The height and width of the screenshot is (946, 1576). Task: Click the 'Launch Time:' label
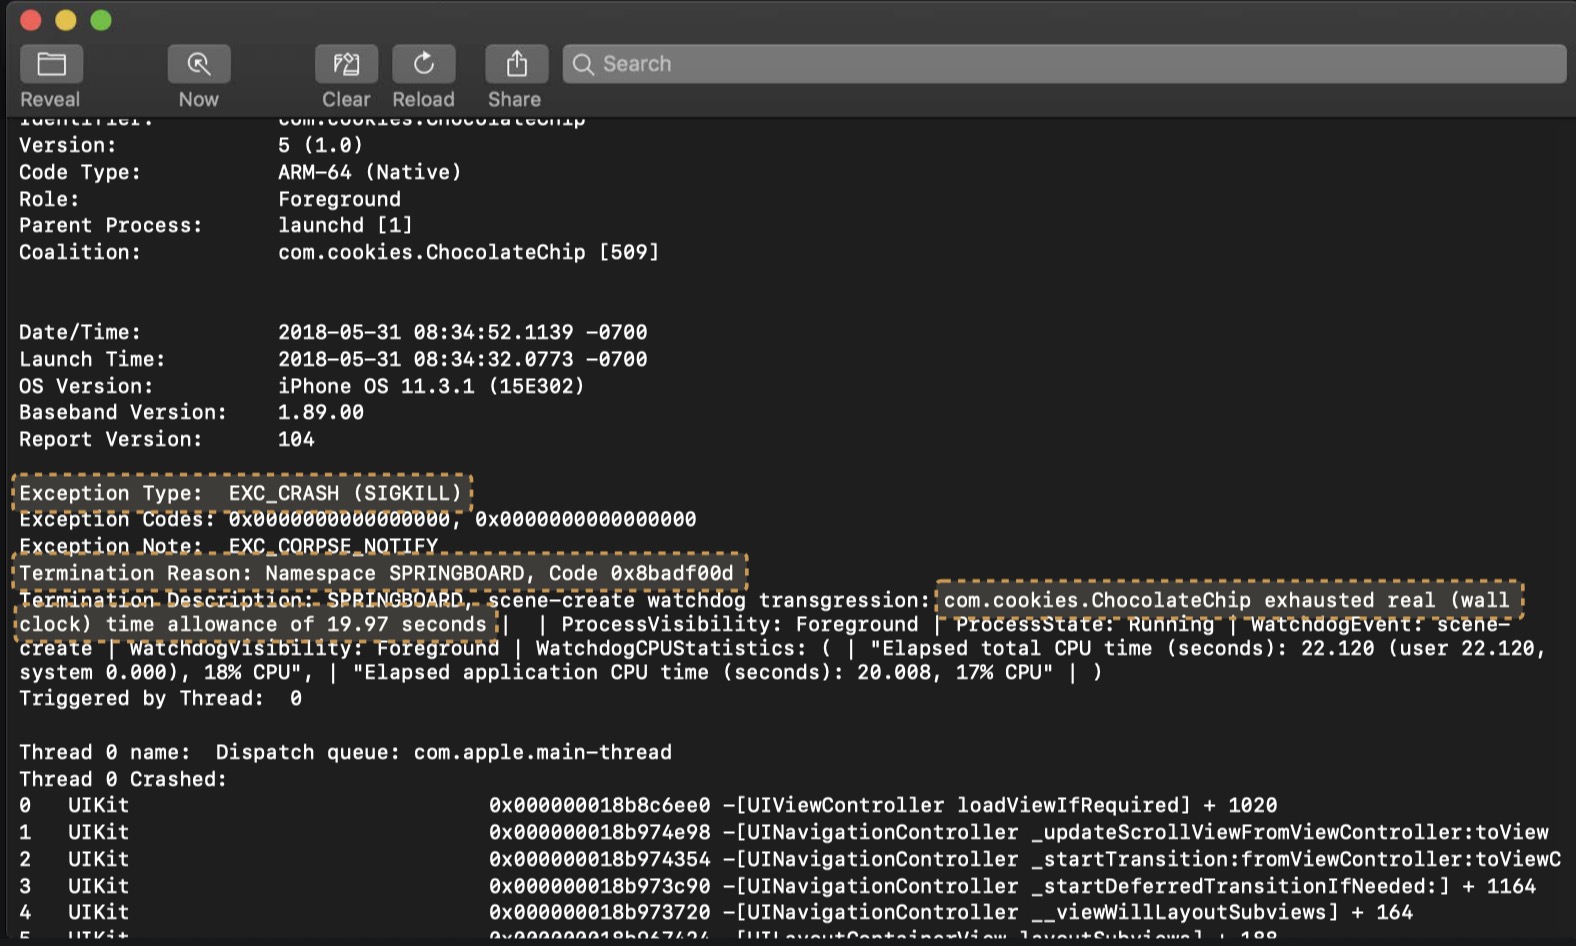click(92, 359)
